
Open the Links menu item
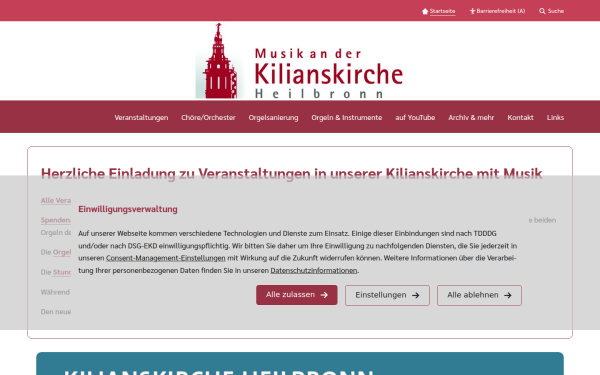(x=555, y=117)
